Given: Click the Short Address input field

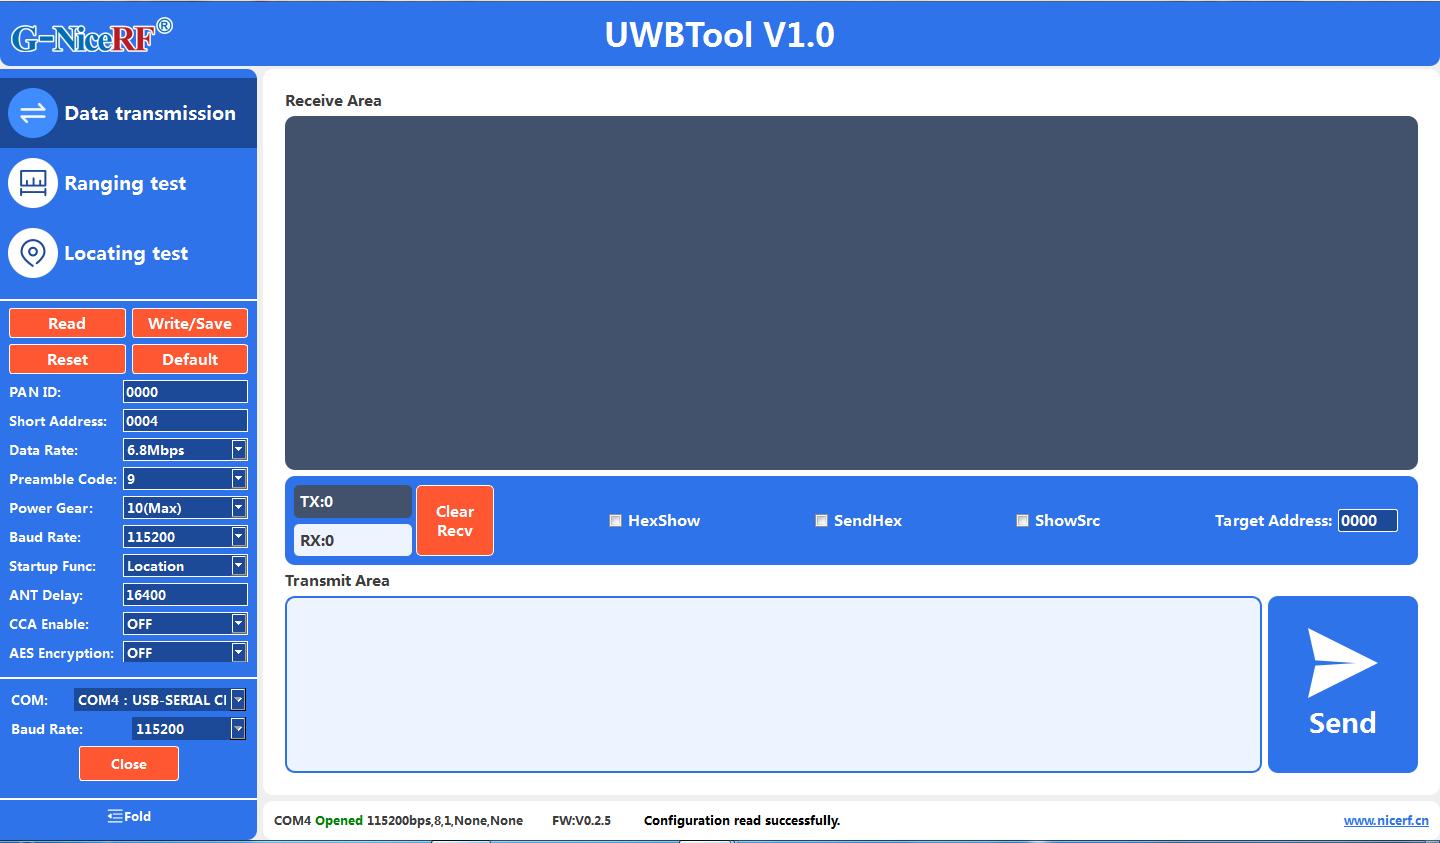Looking at the screenshot, I should [x=185, y=421].
